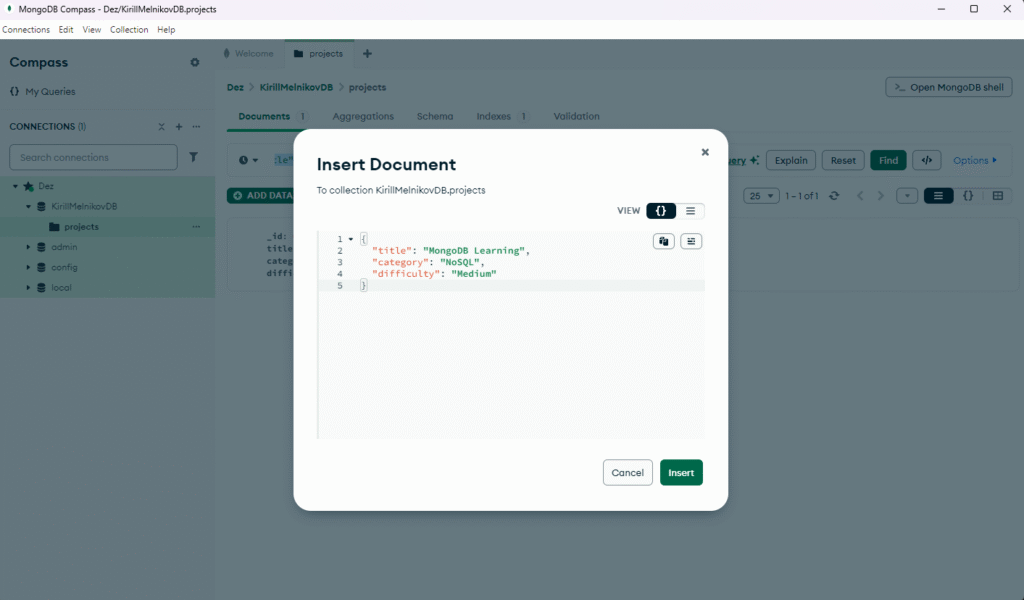The height and width of the screenshot is (600, 1024).
Task: Click the ADD DATA button
Action: 263,196
